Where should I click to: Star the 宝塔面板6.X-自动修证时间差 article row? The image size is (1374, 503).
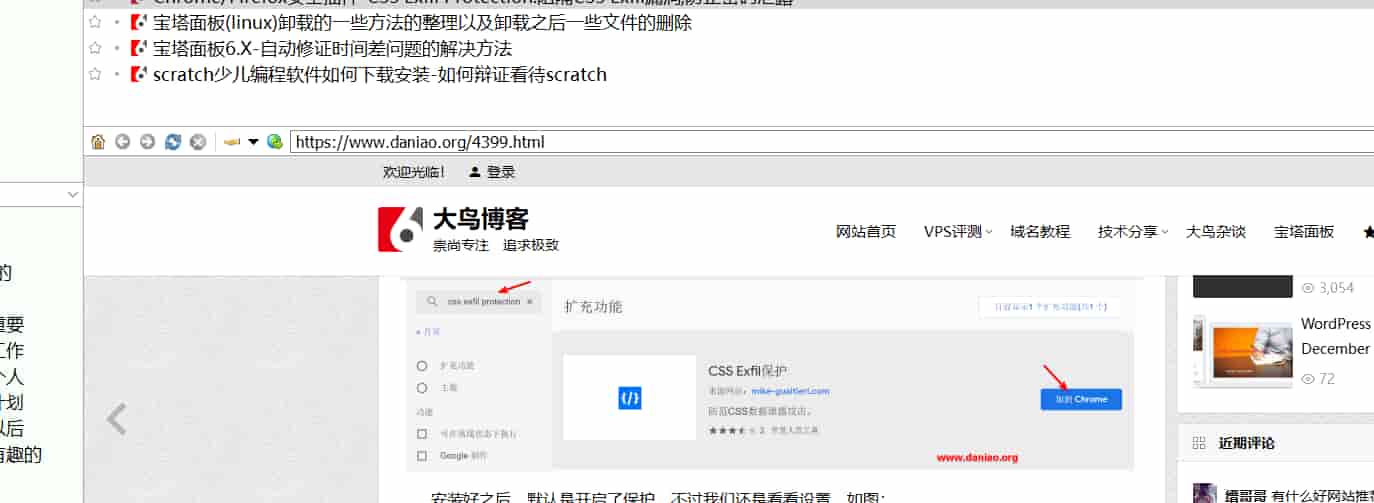[95, 48]
